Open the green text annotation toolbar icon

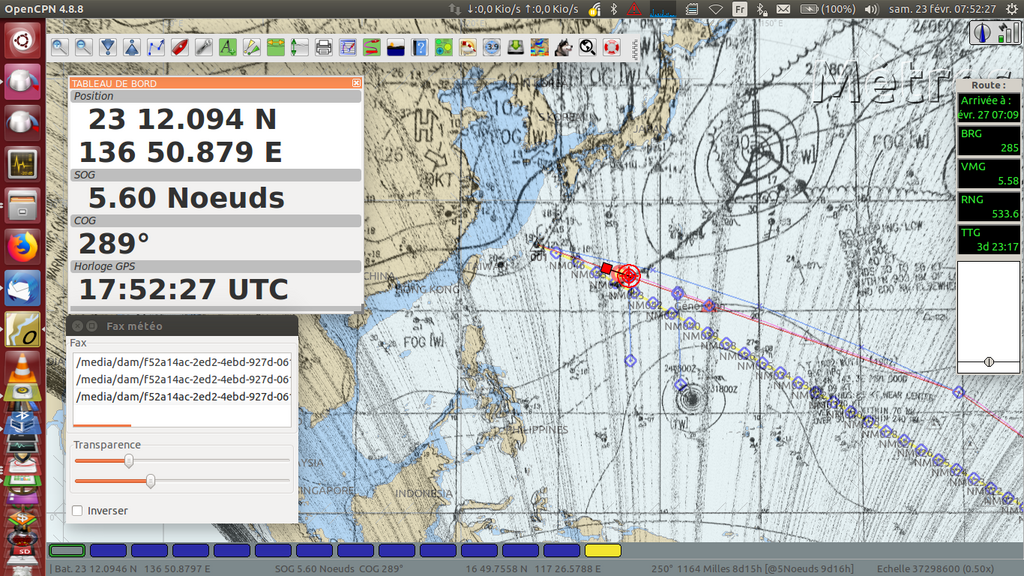(228, 47)
